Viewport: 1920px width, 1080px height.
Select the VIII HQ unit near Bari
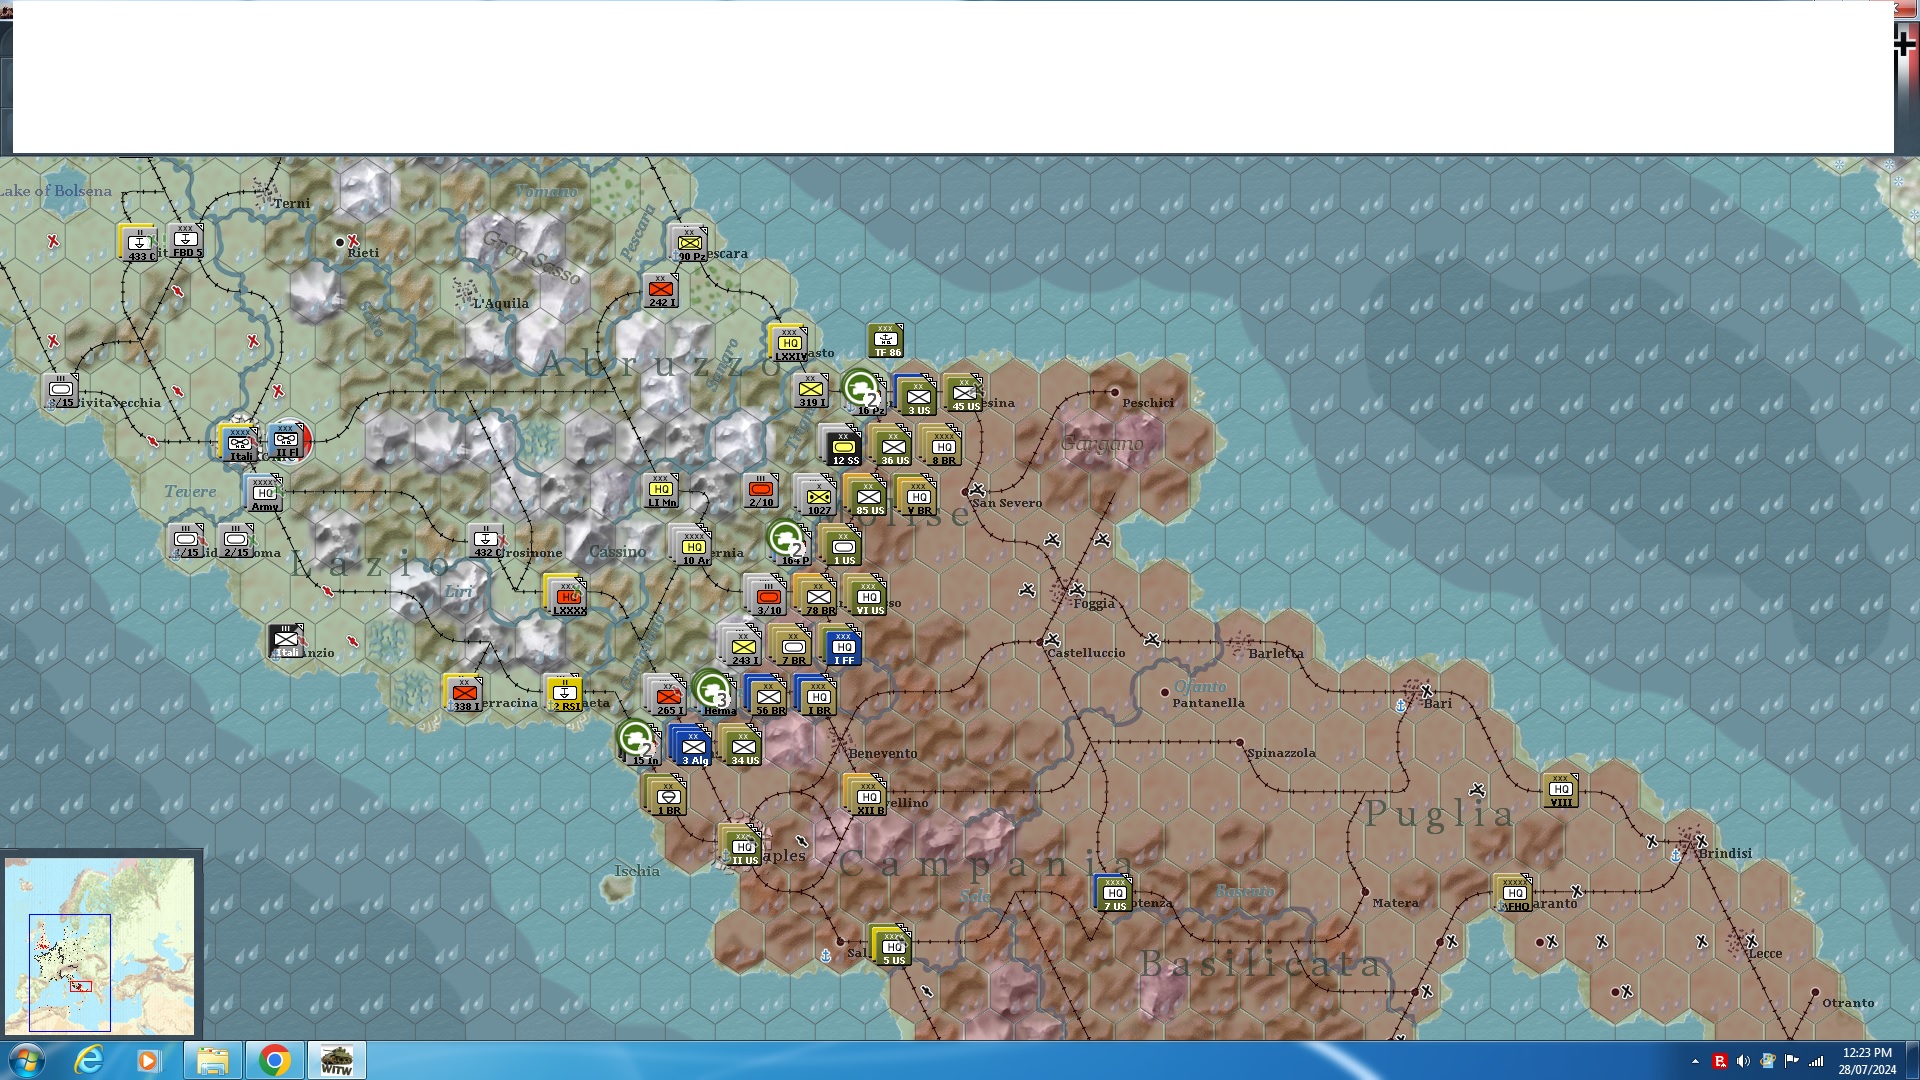pyautogui.click(x=1560, y=790)
